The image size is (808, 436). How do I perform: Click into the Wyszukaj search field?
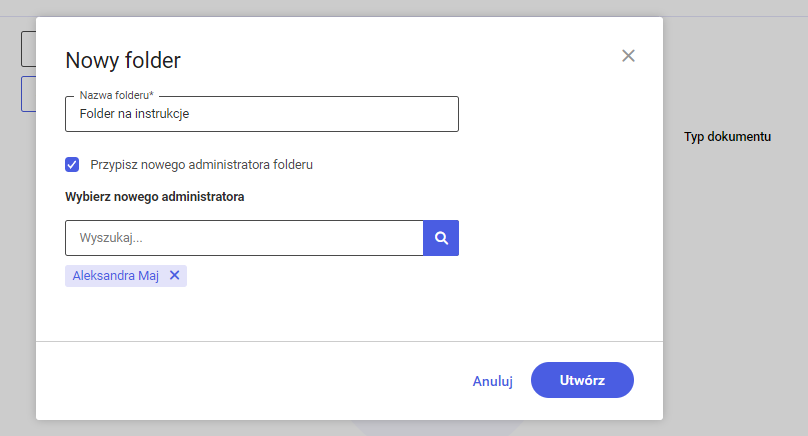point(244,238)
